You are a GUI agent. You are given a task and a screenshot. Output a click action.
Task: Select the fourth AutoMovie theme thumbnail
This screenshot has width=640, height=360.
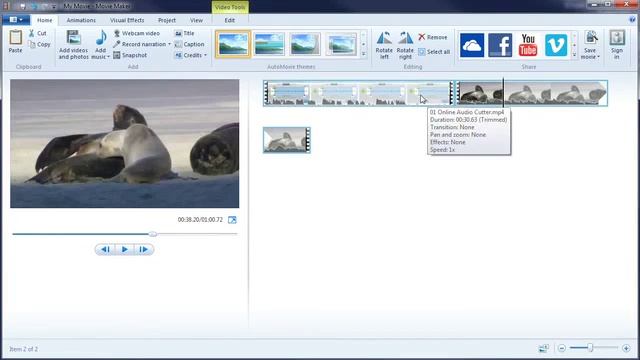pos(341,44)
